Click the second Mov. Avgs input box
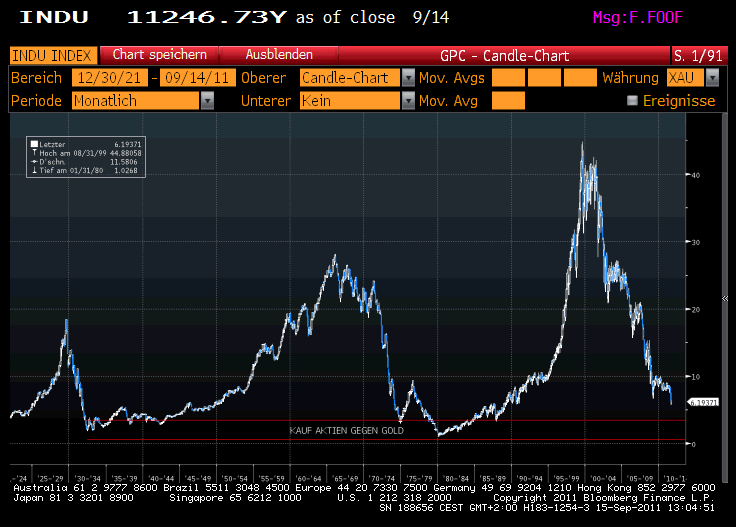736x527 pixels. tap(544, 78)
